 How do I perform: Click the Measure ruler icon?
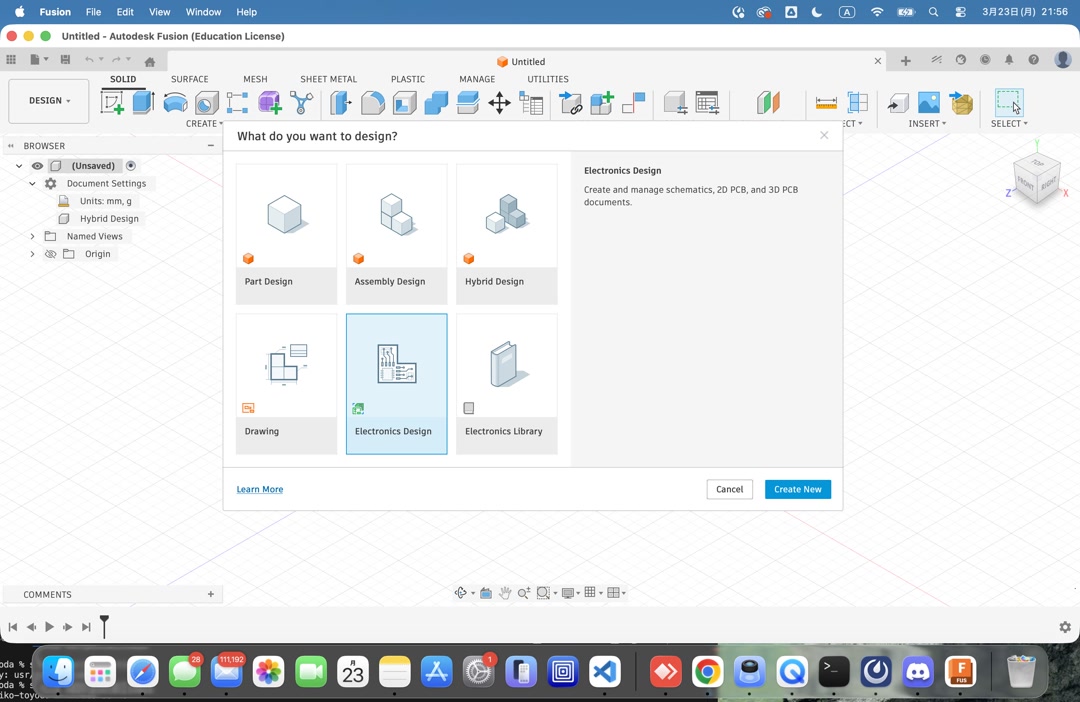tap(826, 103)
